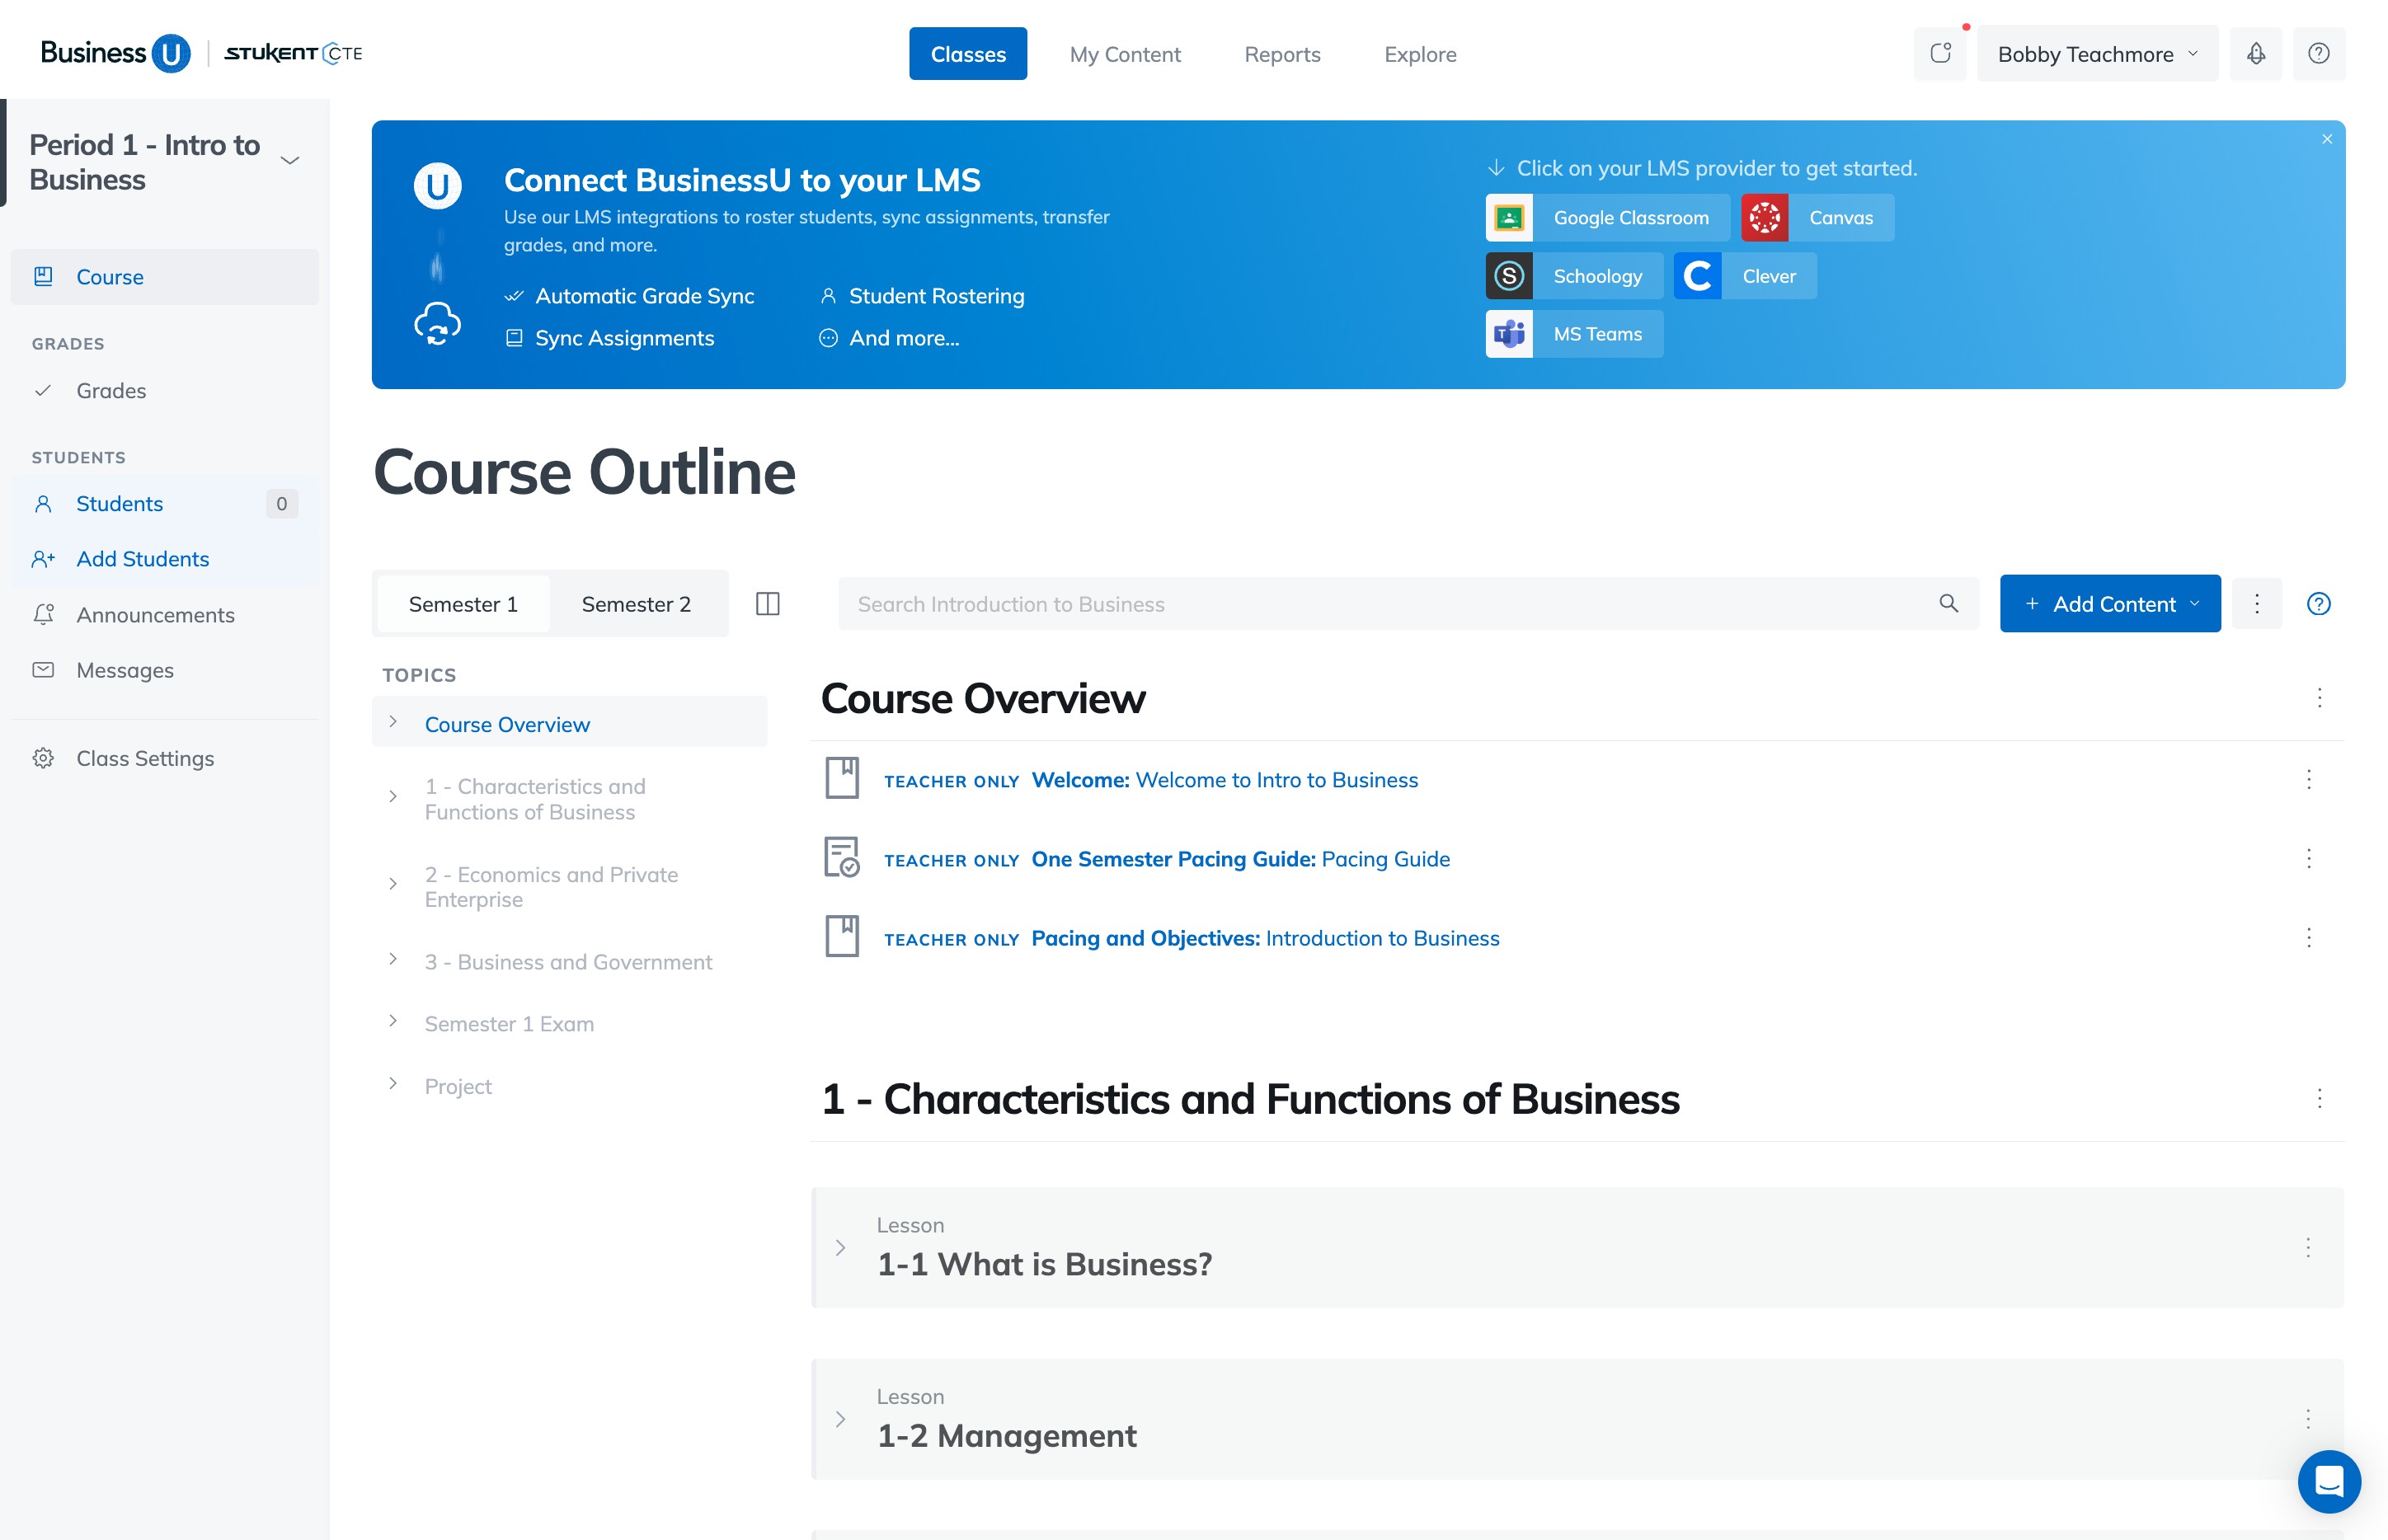Select Course in the sidebar
This screenshot has height=1540, width=2388.
tap(165, 277)
